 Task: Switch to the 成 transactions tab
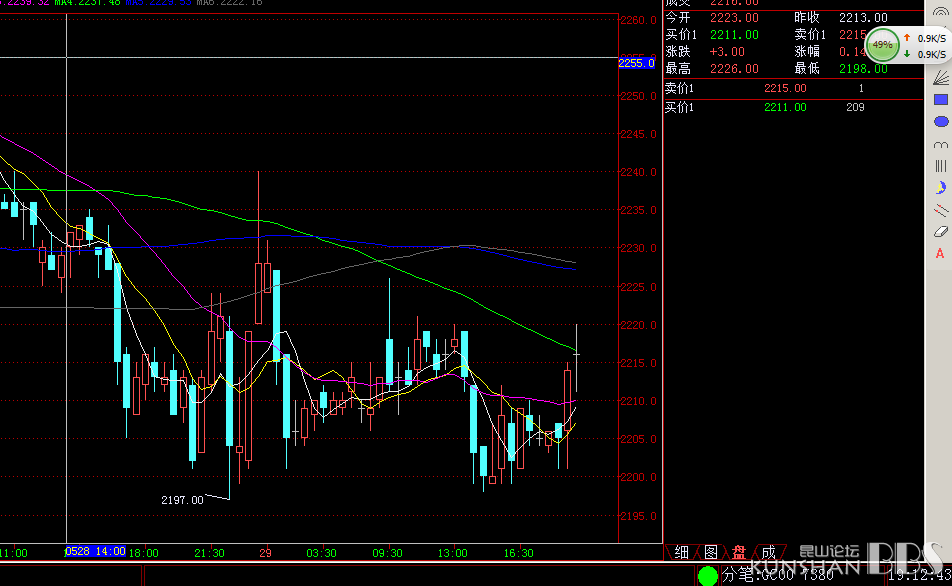click(x=768, y=553)
